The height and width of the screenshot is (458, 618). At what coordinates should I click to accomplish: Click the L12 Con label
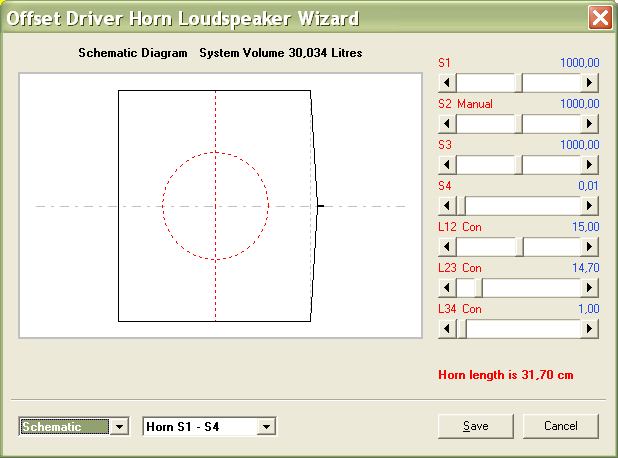click(x=460, y=227)
